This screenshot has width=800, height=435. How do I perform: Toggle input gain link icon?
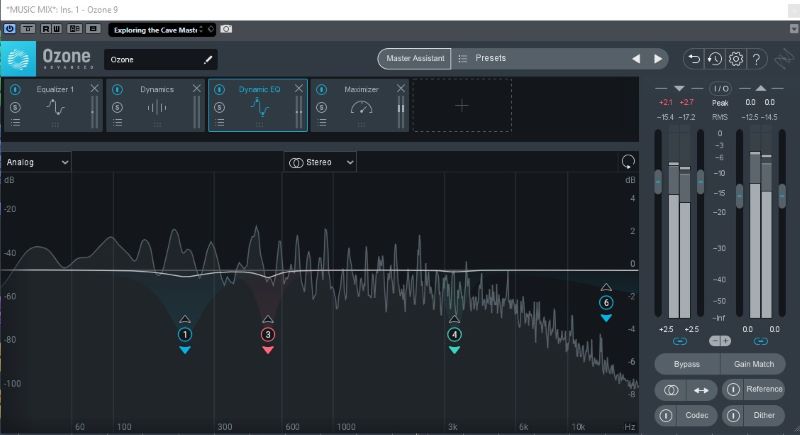[679, 341]
